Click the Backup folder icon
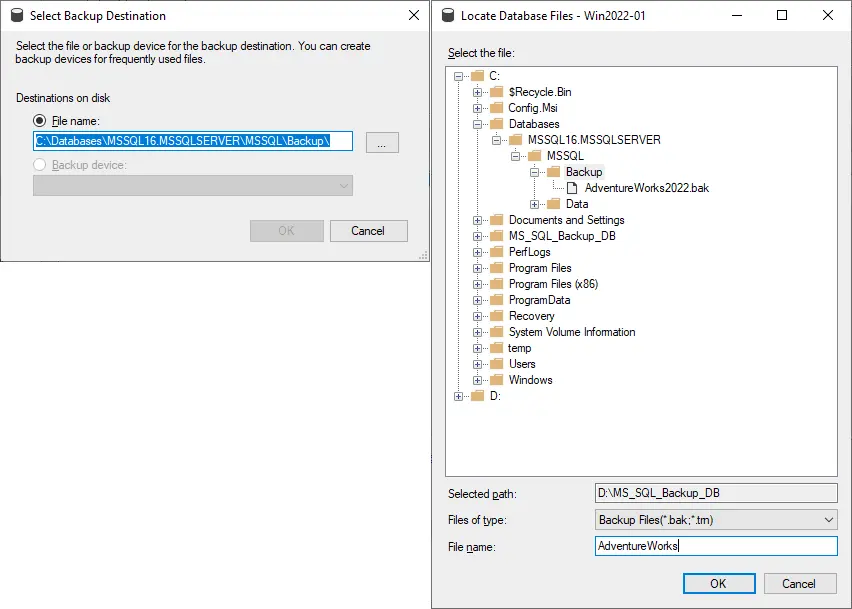Screen dimensions: 852x609 (x=554, y=172)
